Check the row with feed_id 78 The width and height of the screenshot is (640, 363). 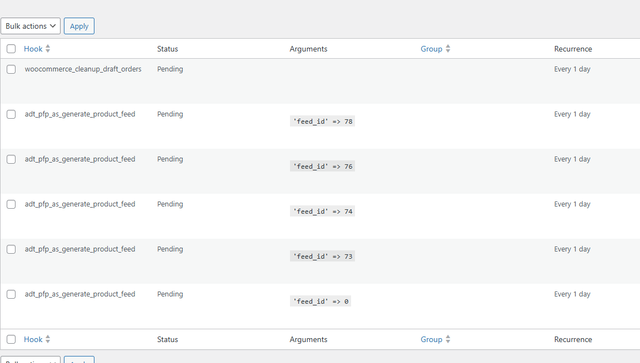tap(11, 114)
